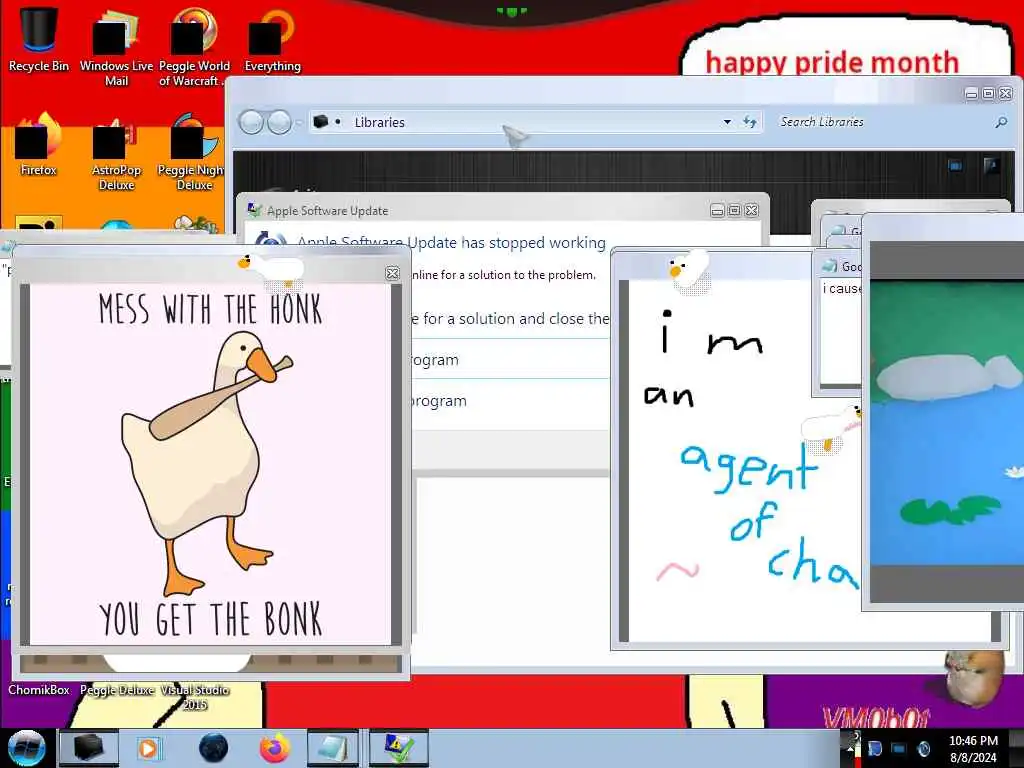Image resolution: width=1024 pixels, height=768 pixels.
Task: Switch to the Apple Software Update taskbar item
Action: 398,748
